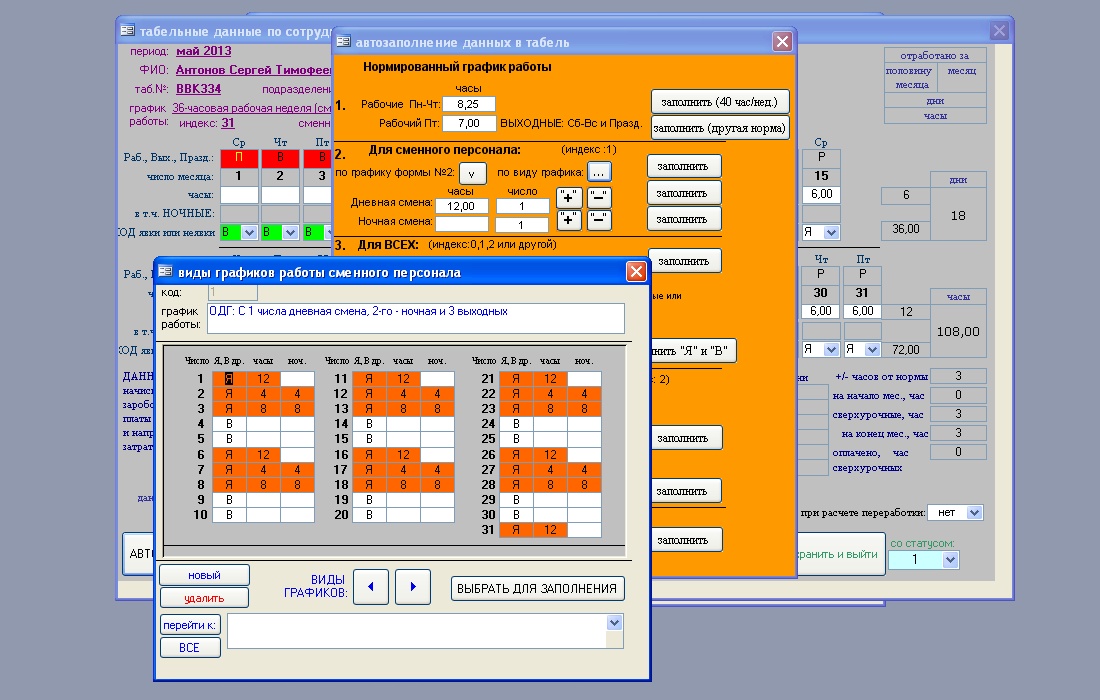
Task: Close the 'виды графиков работы' dialog
Action: (636, 271)
